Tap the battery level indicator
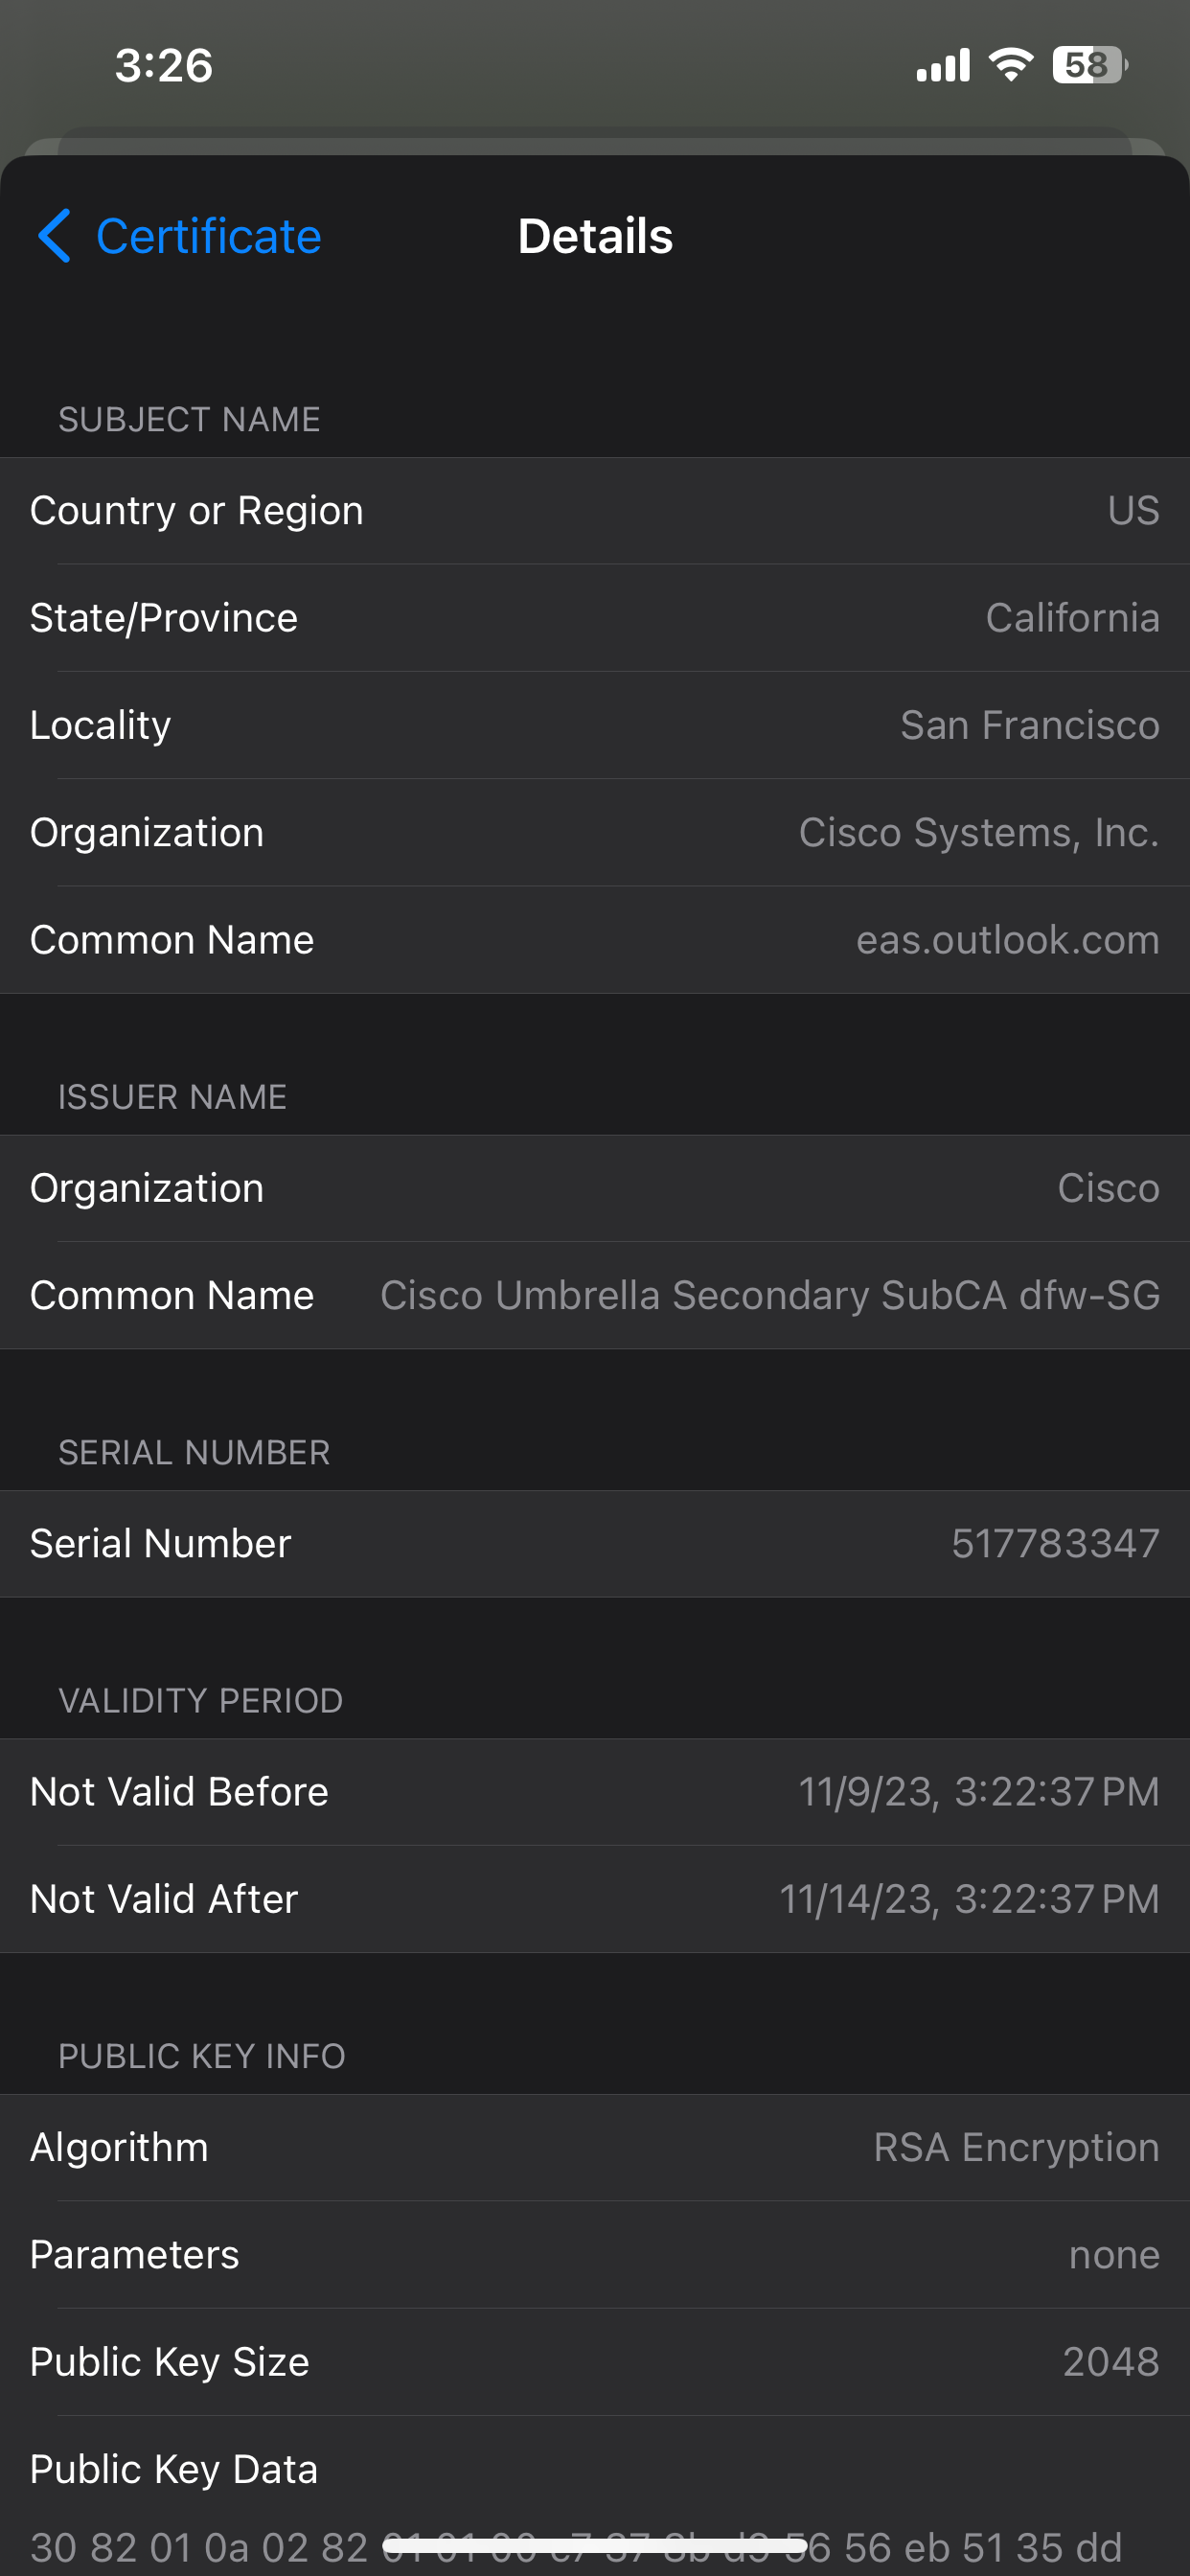1190x2576 pixels. pyautogui.click(x=1088, y=65)
